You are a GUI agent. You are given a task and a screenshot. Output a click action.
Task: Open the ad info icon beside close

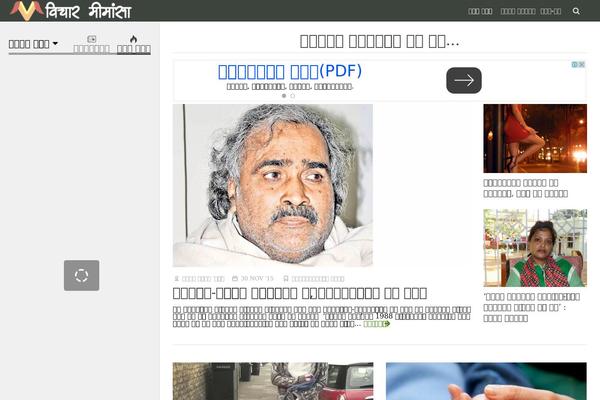point(575,64)
